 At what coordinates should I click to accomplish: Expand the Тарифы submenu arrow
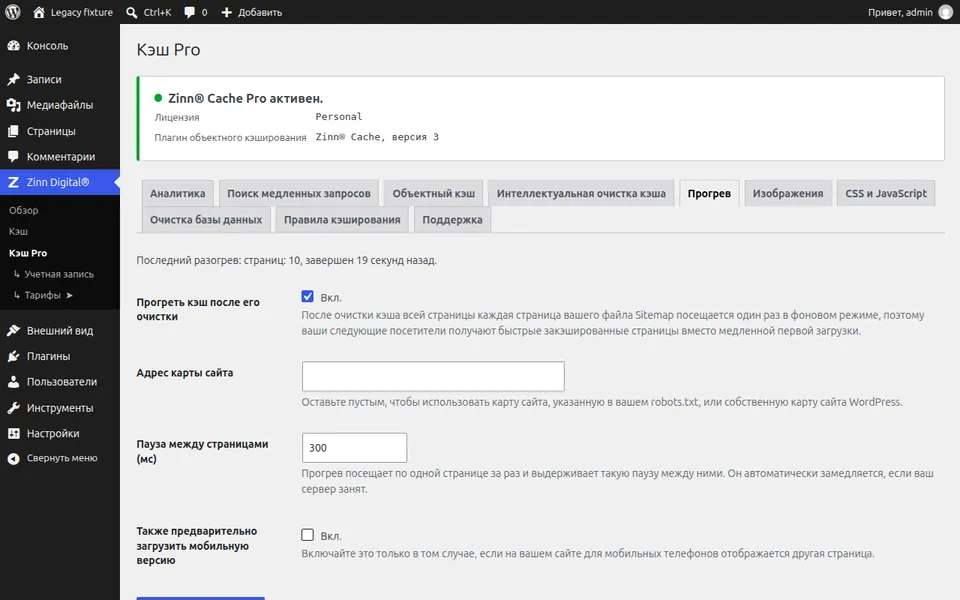coord(69,295)
